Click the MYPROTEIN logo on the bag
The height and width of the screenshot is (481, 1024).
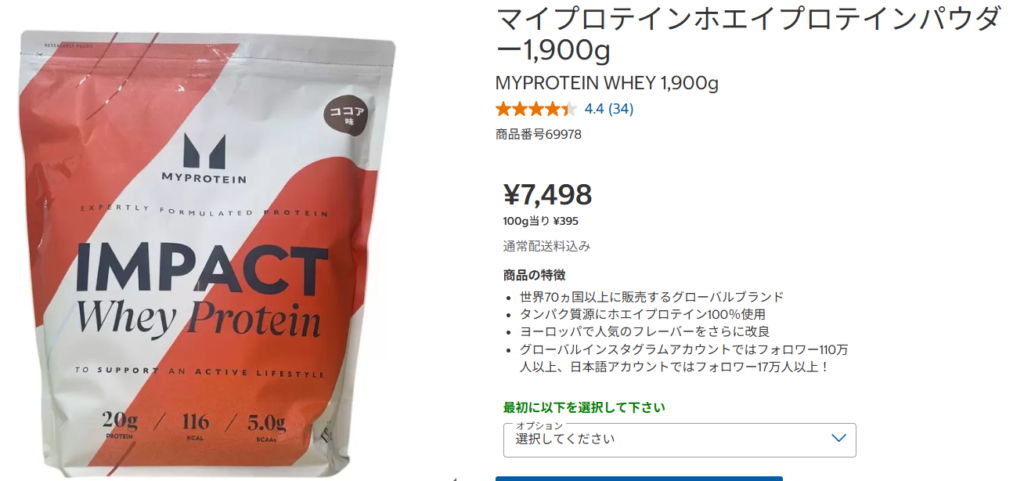(x=204, y=160)
